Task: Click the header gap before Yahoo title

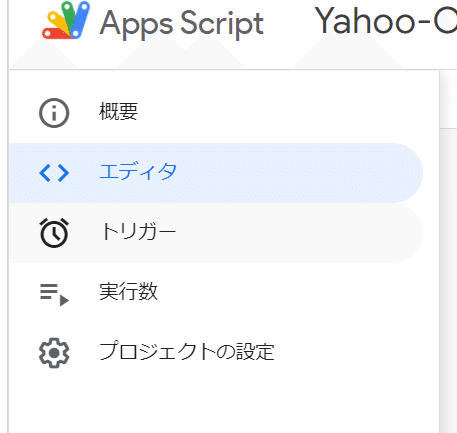Action: pos(288,22)
